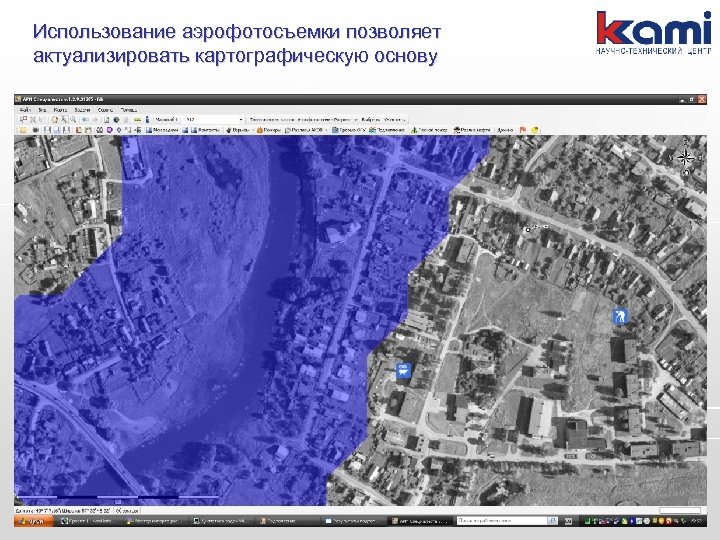Click the globe full-extent icon
This screenshot has width=720, height=540.
(x=117, y=120)
